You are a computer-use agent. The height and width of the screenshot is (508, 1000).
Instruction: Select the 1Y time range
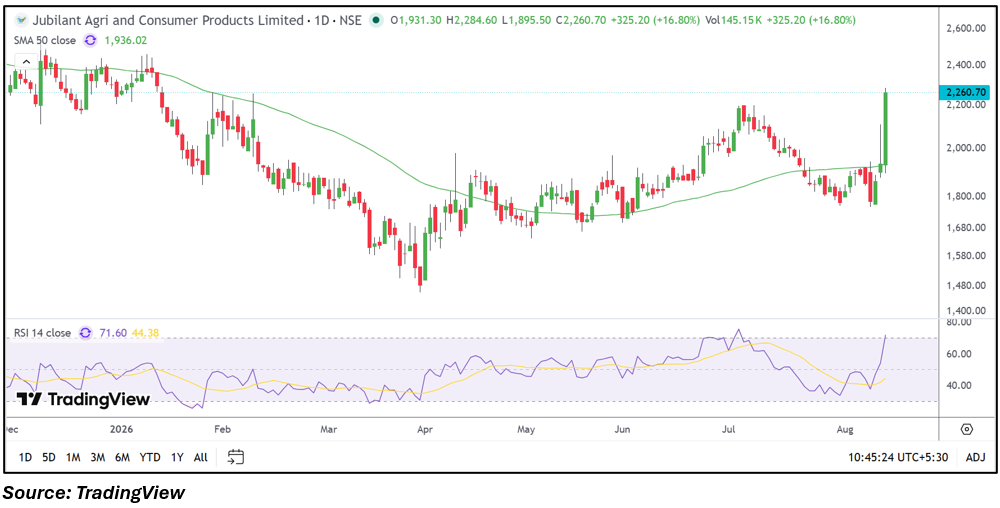coord(177,457)
